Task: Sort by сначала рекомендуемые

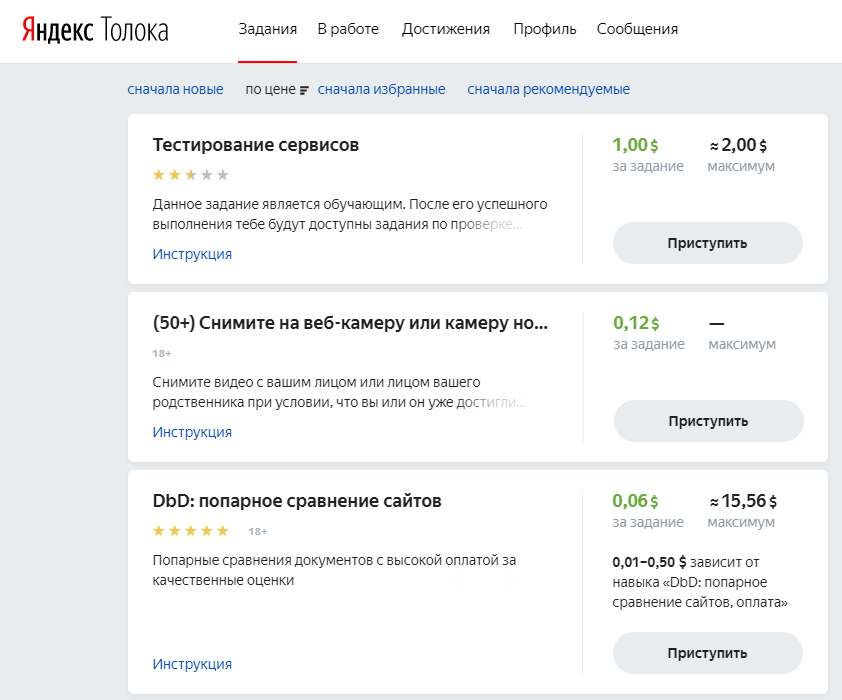Action: pos(548,89)
